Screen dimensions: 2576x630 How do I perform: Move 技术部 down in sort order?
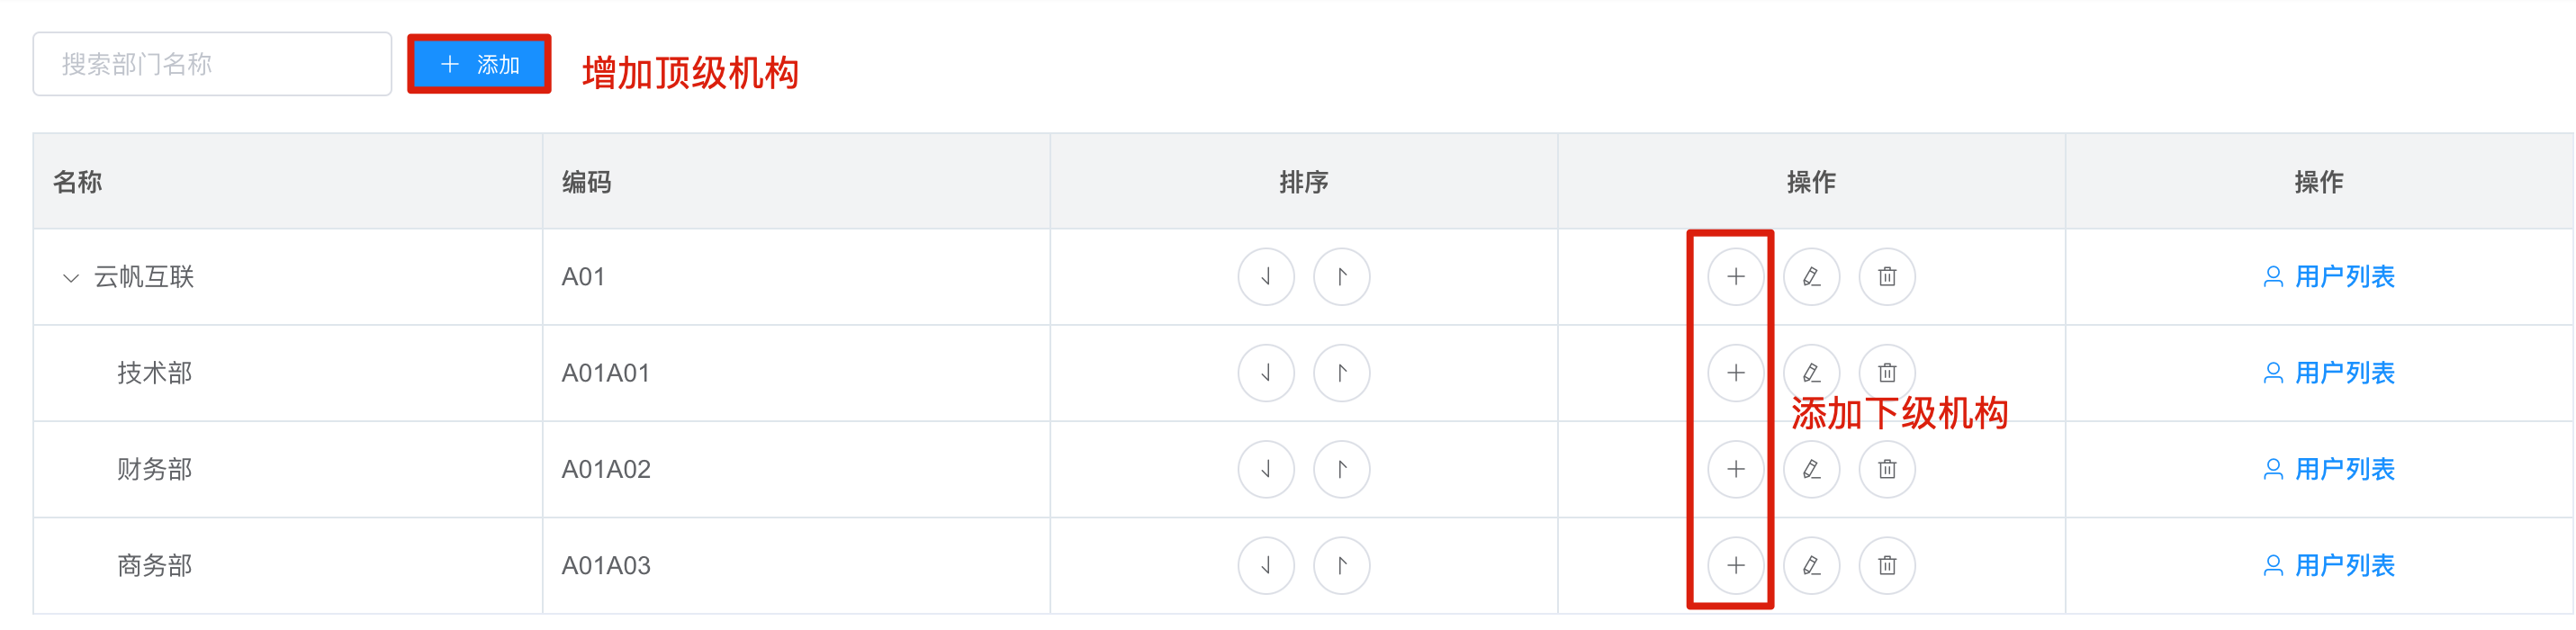coord(1266,373)
